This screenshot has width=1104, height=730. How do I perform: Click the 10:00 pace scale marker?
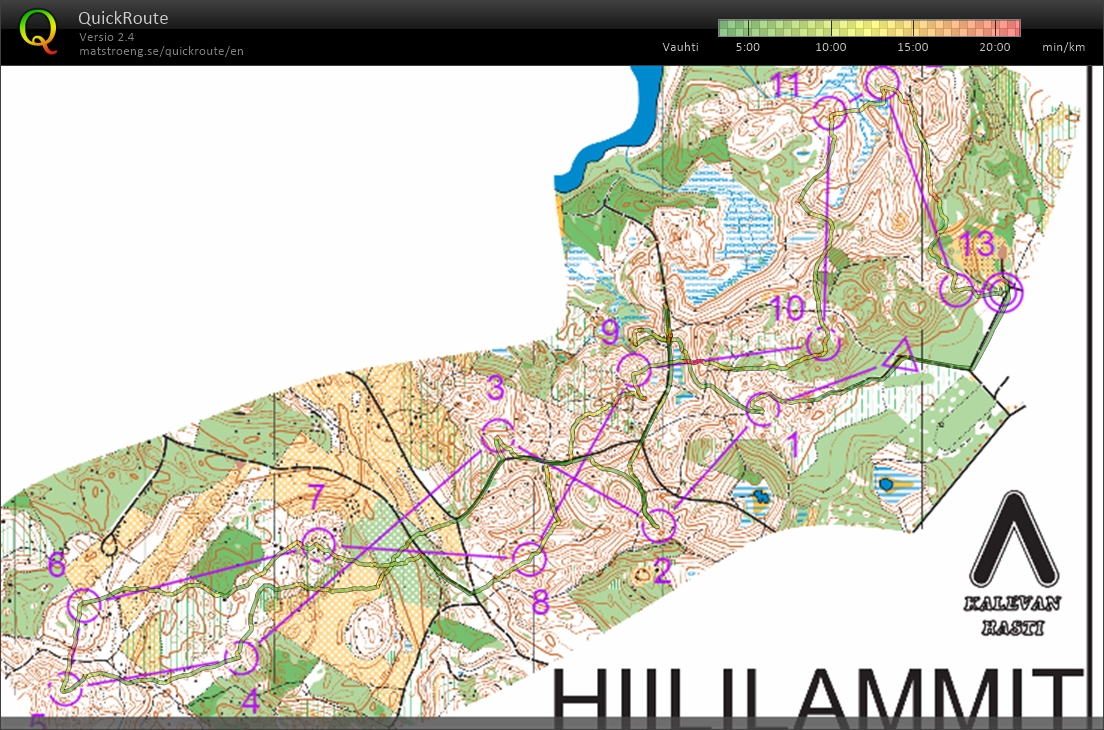tap(829, 47)
